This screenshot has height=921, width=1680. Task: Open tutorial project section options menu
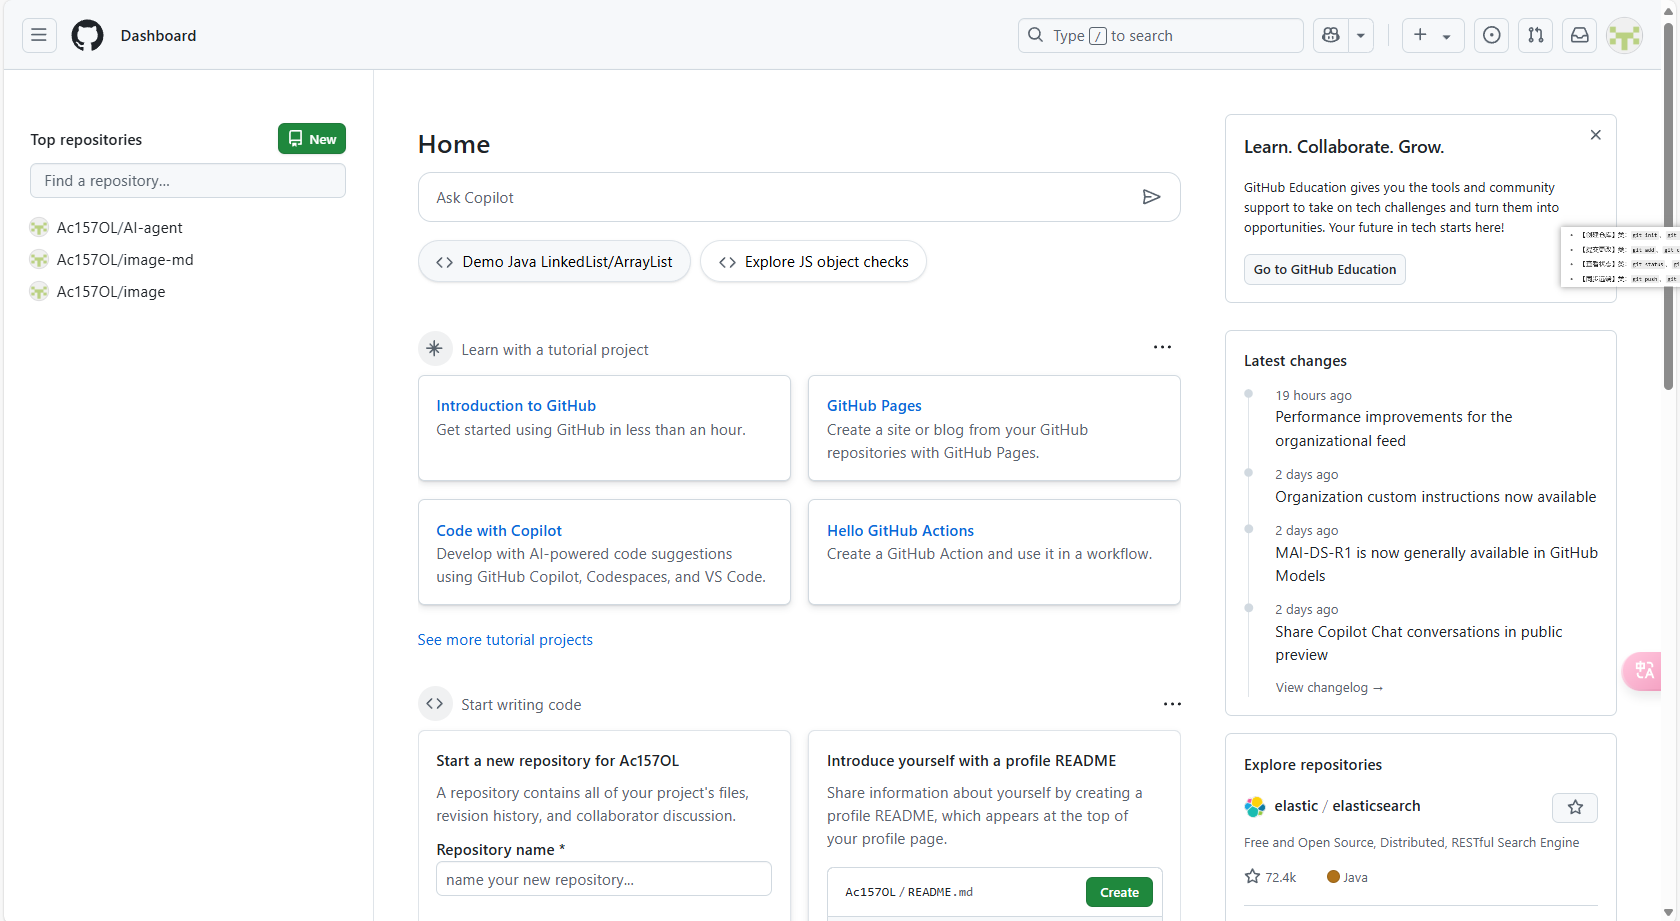pos(1162,347)
